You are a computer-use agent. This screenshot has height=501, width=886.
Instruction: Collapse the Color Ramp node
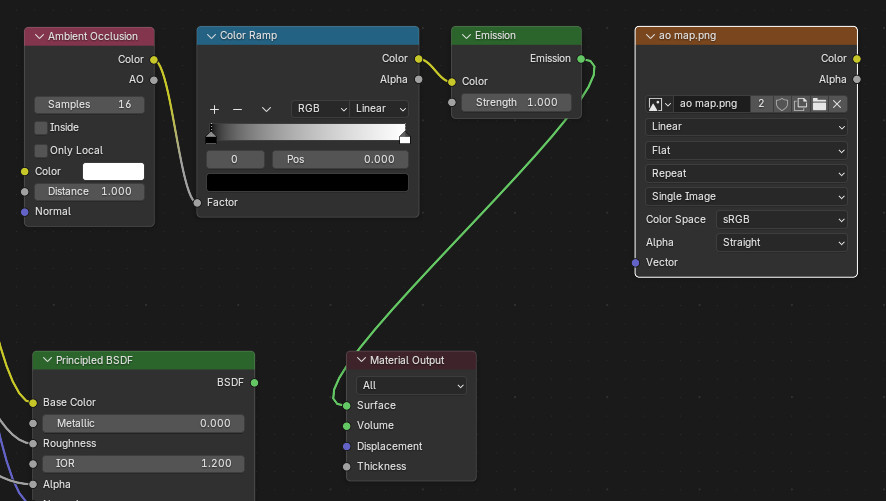click(211, 36)
